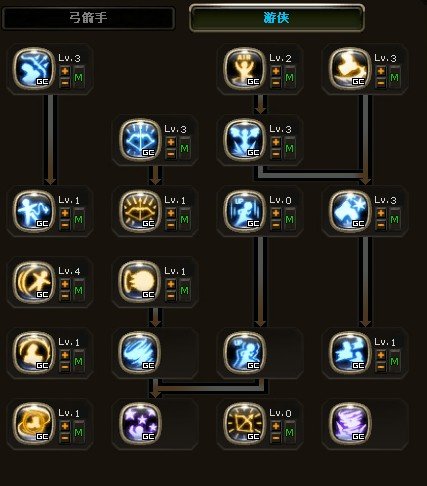Click the blue wind slash skill icon

coord(140,353)
